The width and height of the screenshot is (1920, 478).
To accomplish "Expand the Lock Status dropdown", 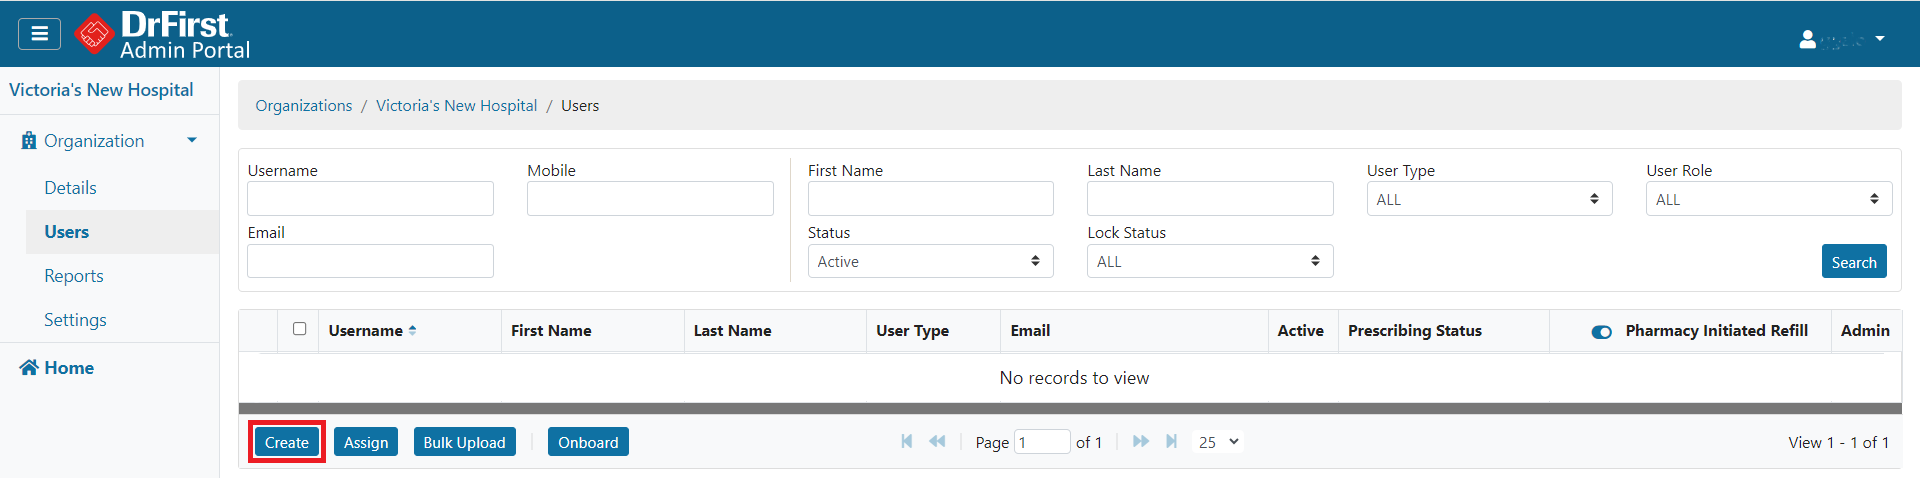I will [x=1209, y=261].
